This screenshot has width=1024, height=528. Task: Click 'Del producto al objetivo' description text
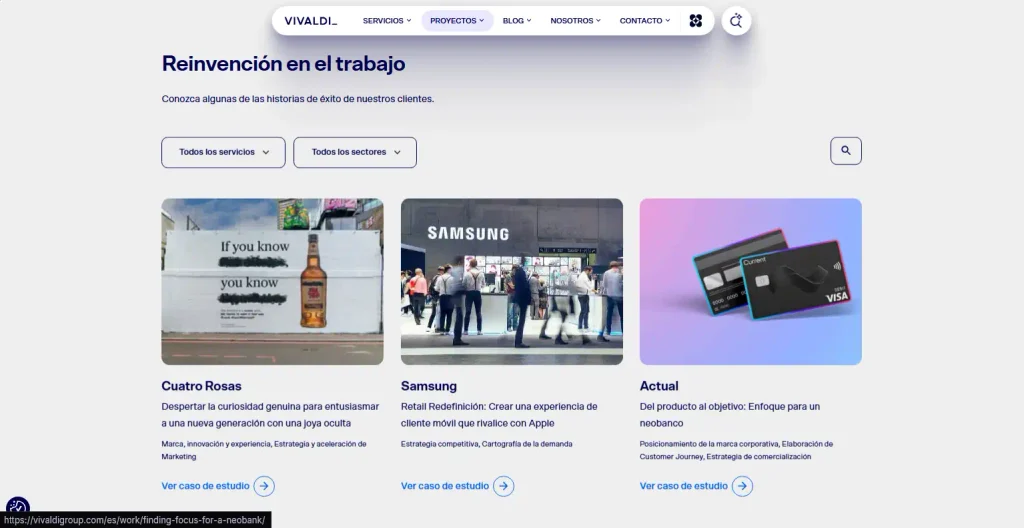[729, 415]
